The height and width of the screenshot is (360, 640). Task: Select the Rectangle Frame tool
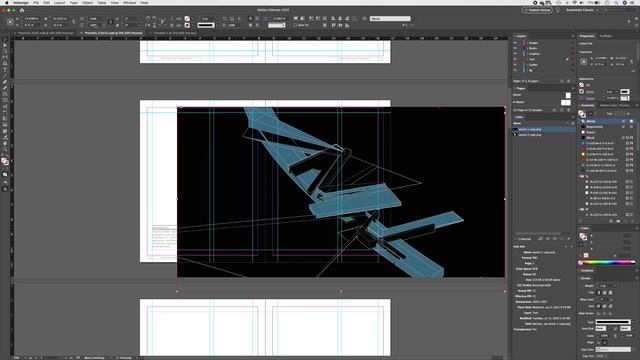click(x=5, y=94)
